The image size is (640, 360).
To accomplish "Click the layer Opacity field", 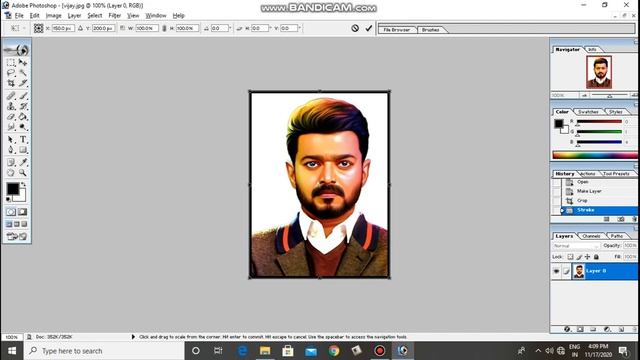I will pos(630,246).
